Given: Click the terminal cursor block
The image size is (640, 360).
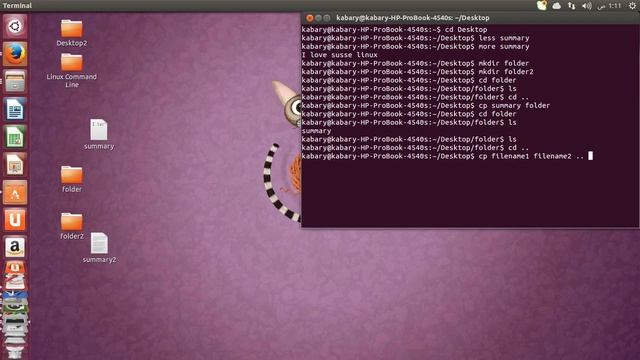Looking at the screenshot, I should coord(590,156).
